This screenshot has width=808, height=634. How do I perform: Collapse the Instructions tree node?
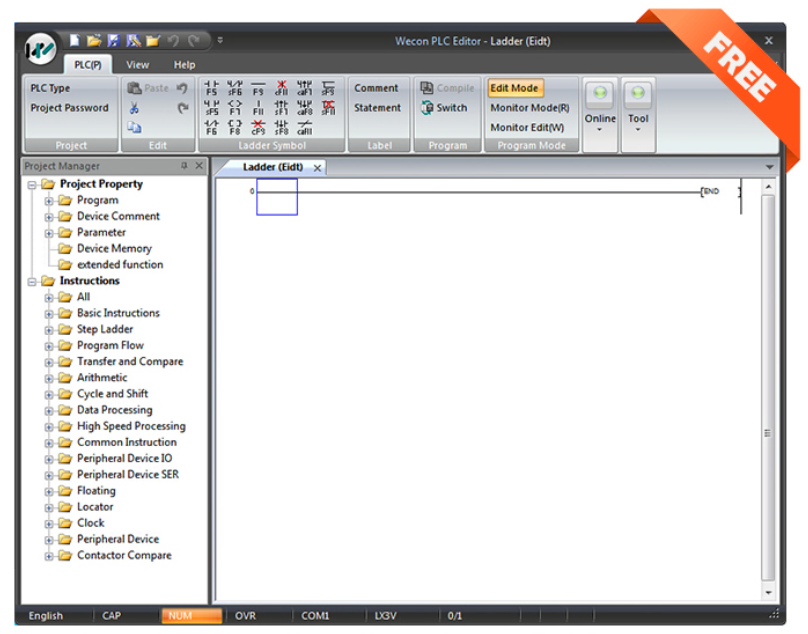tap(32, 281)
